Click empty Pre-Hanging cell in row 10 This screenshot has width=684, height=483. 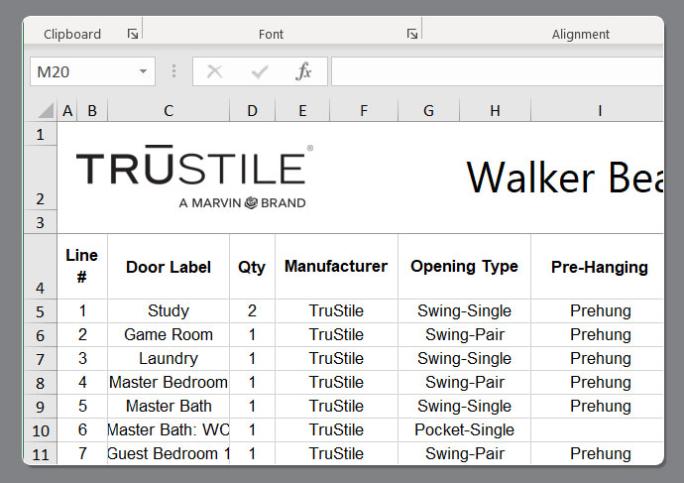[597, 430]
